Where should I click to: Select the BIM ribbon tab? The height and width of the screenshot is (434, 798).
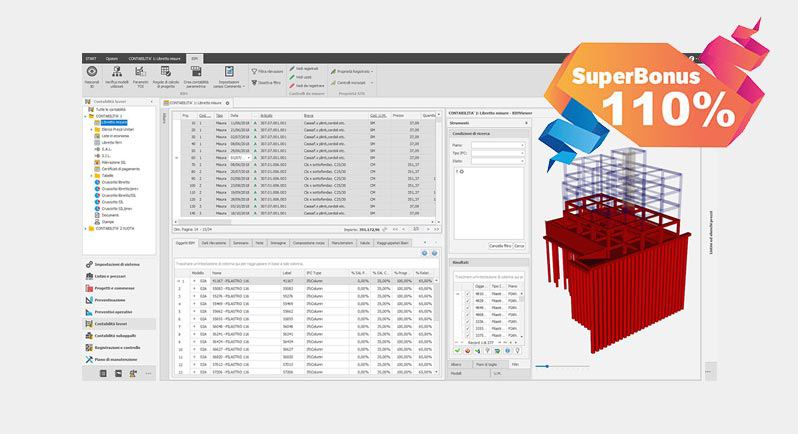click(194, 59)
